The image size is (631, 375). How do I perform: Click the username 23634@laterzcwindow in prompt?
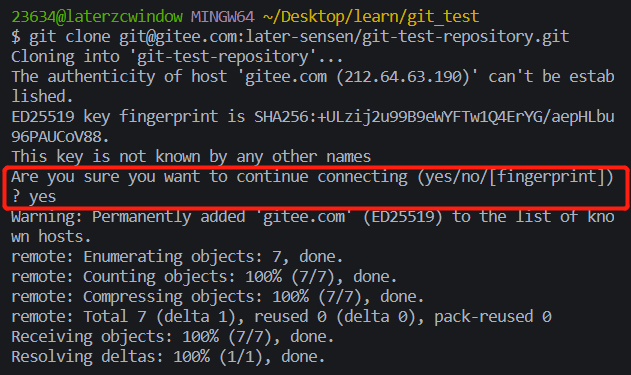click(x=97, y=17)
